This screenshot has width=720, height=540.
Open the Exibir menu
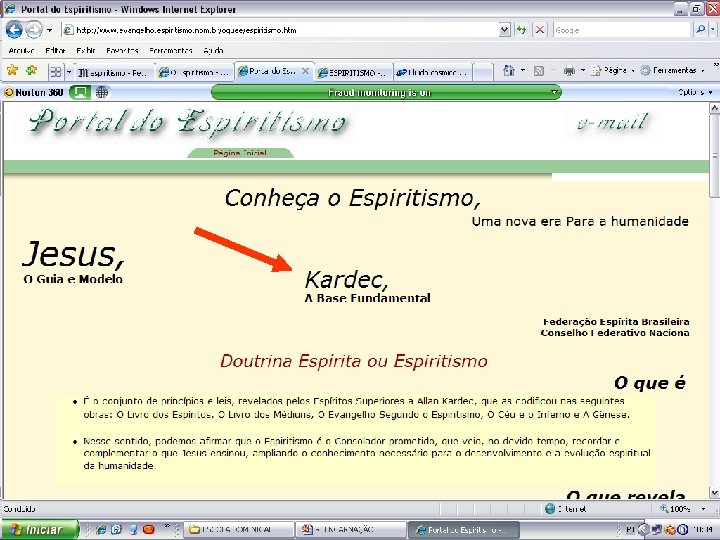coord(86,51)
